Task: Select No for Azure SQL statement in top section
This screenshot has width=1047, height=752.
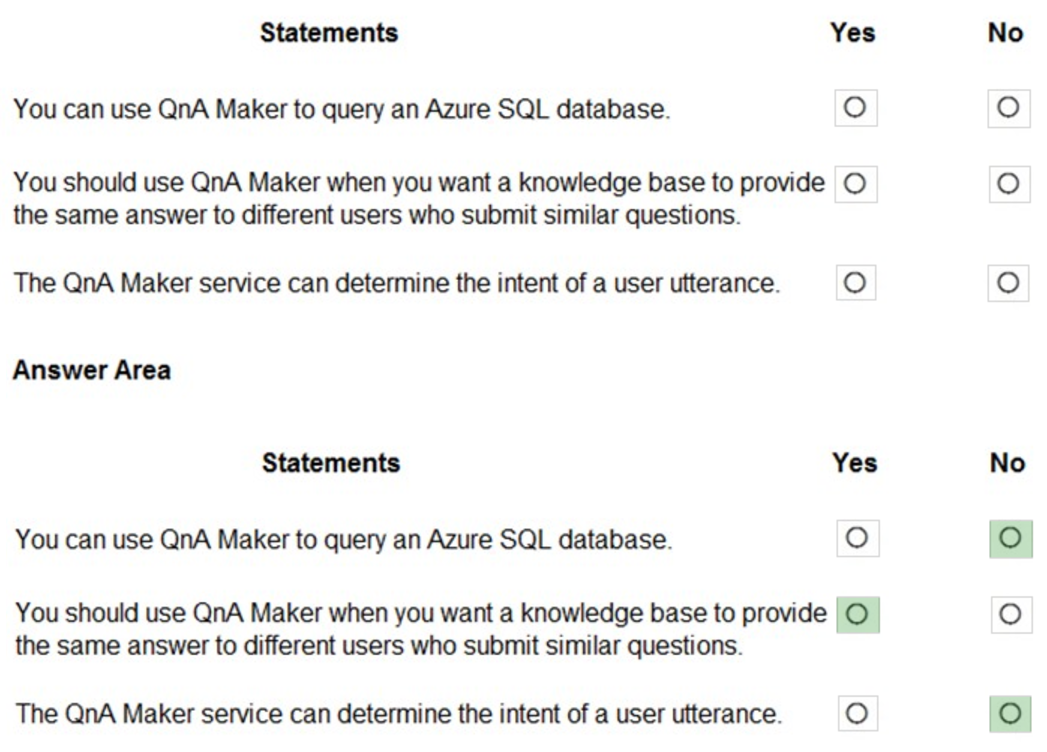Action: 1008,106
